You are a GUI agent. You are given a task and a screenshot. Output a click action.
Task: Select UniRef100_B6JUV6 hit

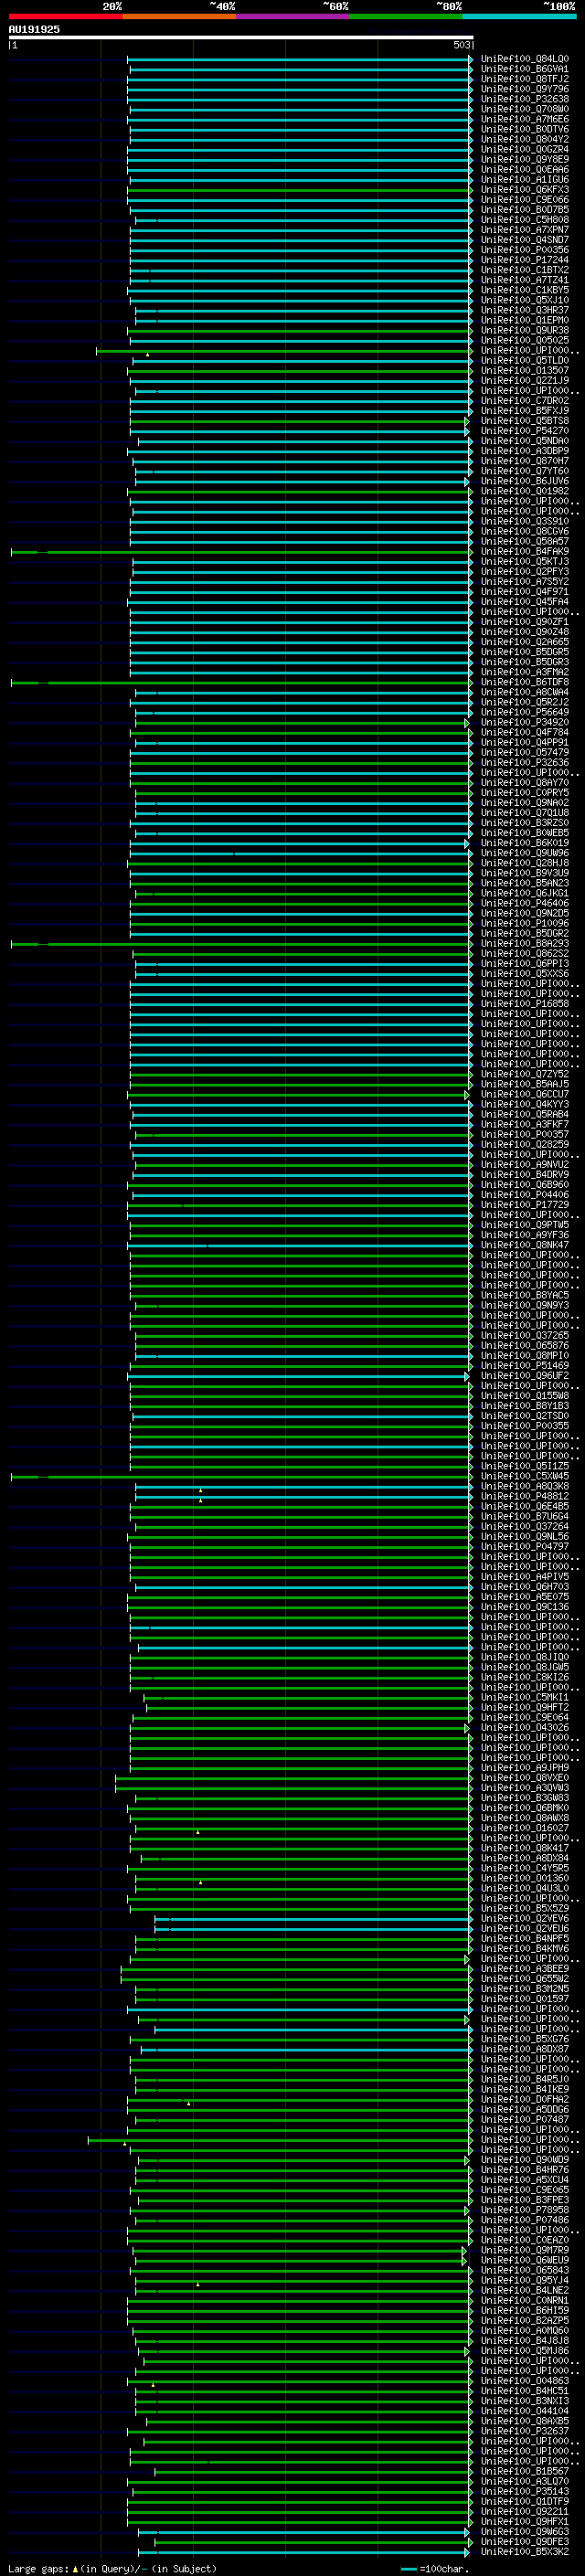524,481
